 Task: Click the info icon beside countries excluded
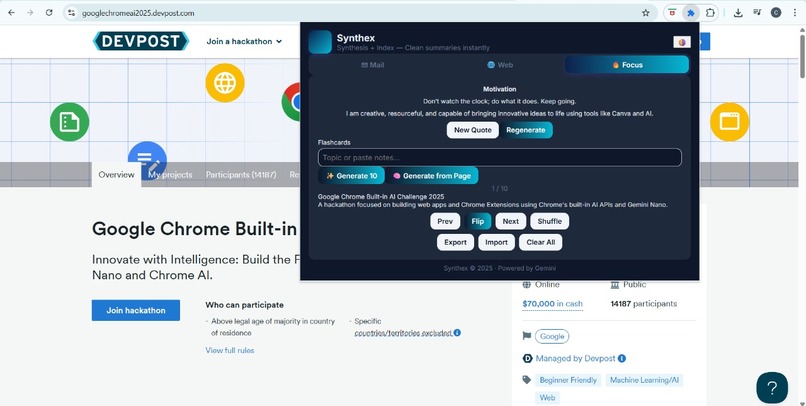coord(457,333)
